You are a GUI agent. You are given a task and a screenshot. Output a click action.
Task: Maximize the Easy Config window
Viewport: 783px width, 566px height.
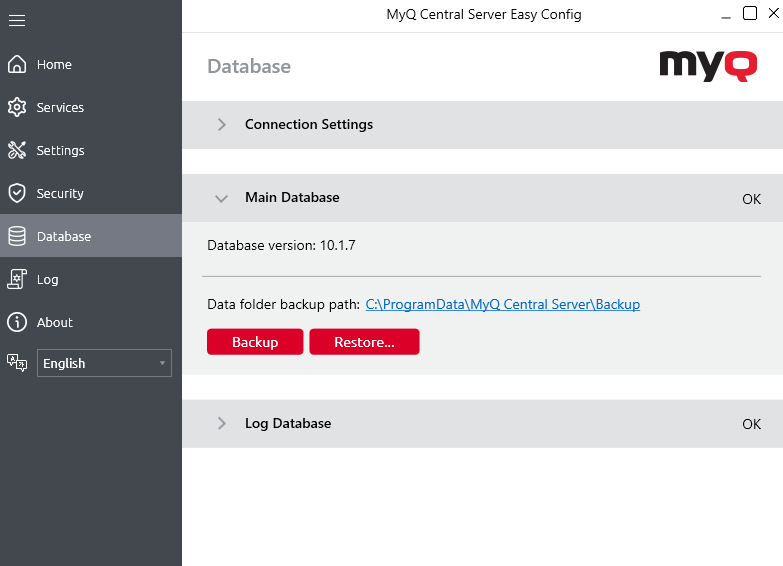tap(750, 13)
